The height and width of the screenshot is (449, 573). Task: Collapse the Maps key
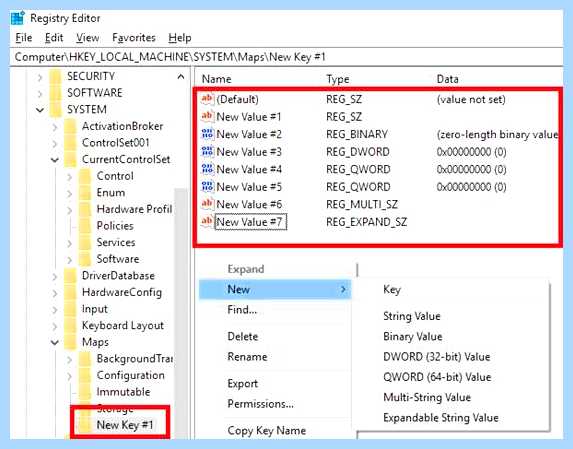(55, 343)
